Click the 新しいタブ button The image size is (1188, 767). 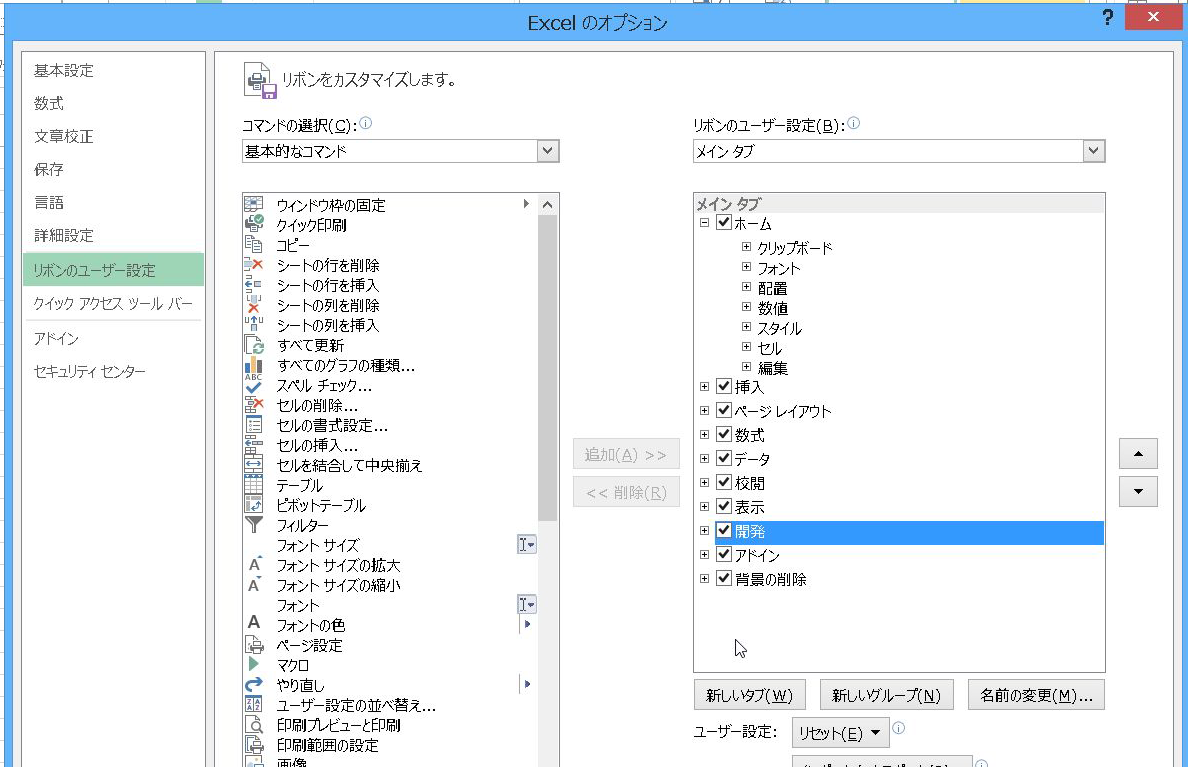point(749,695)
